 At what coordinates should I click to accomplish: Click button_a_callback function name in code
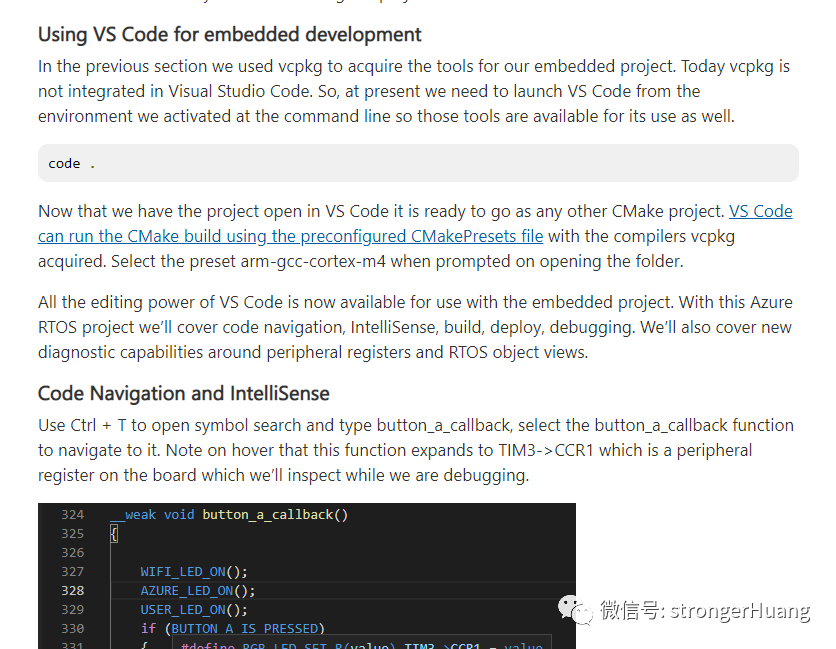coord(268,515)
